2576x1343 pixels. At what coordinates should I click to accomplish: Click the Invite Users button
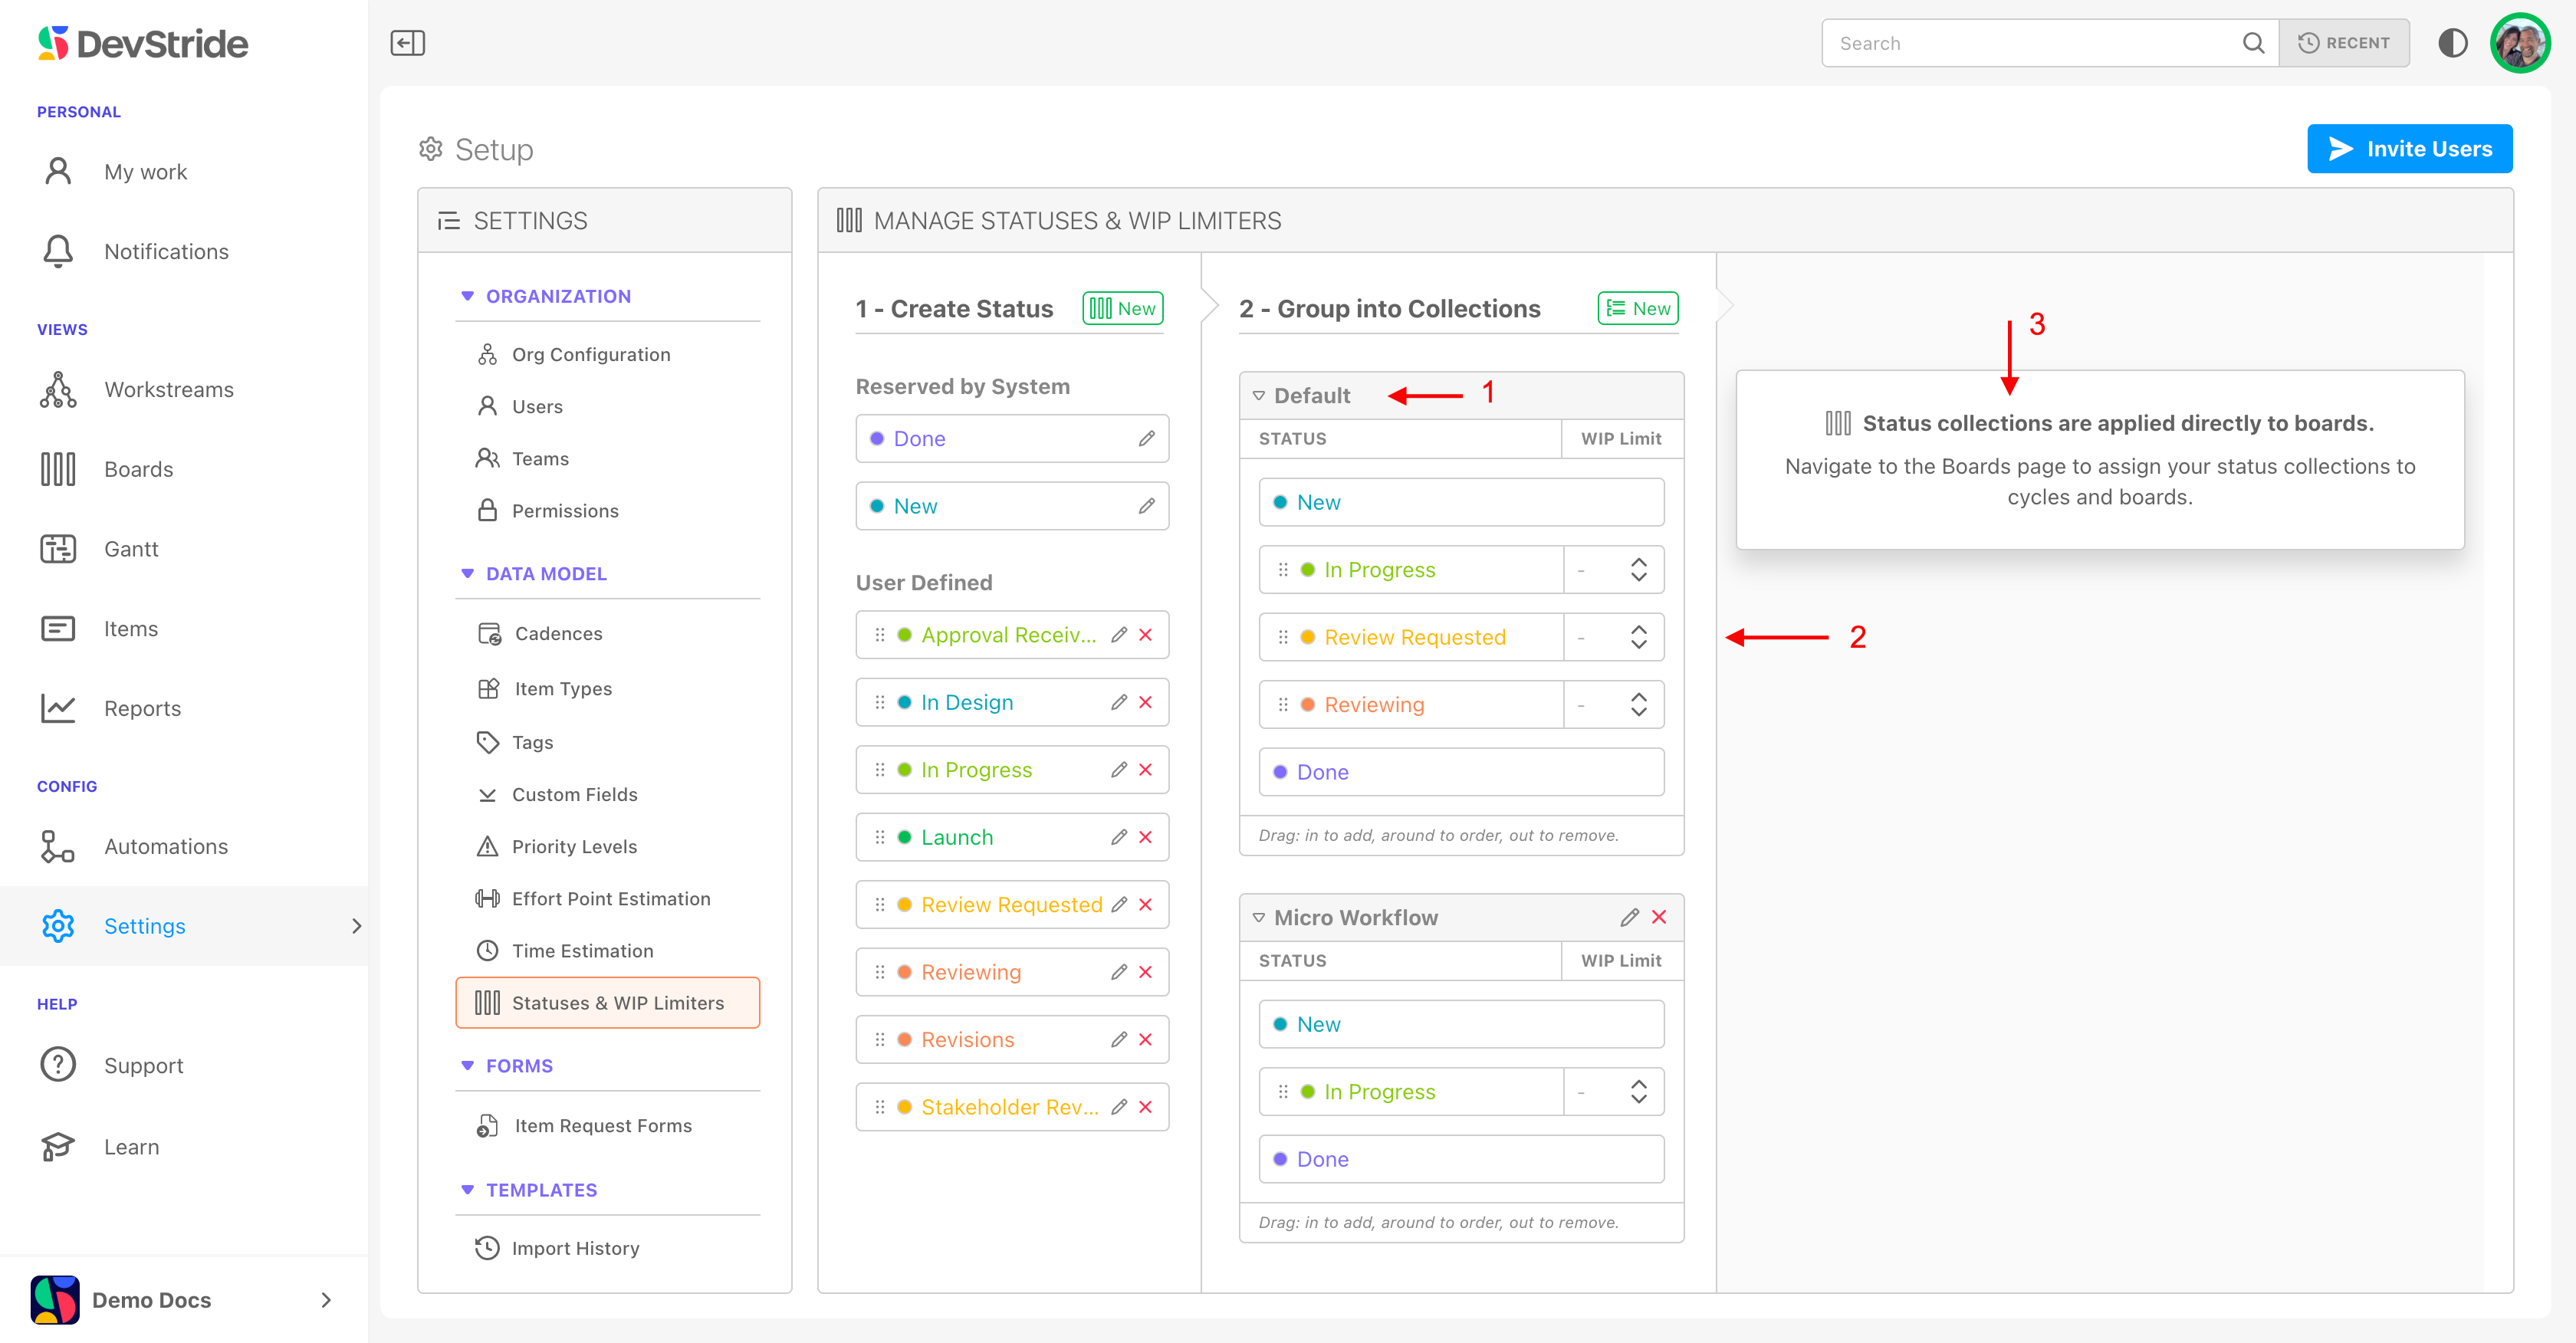2409,149
